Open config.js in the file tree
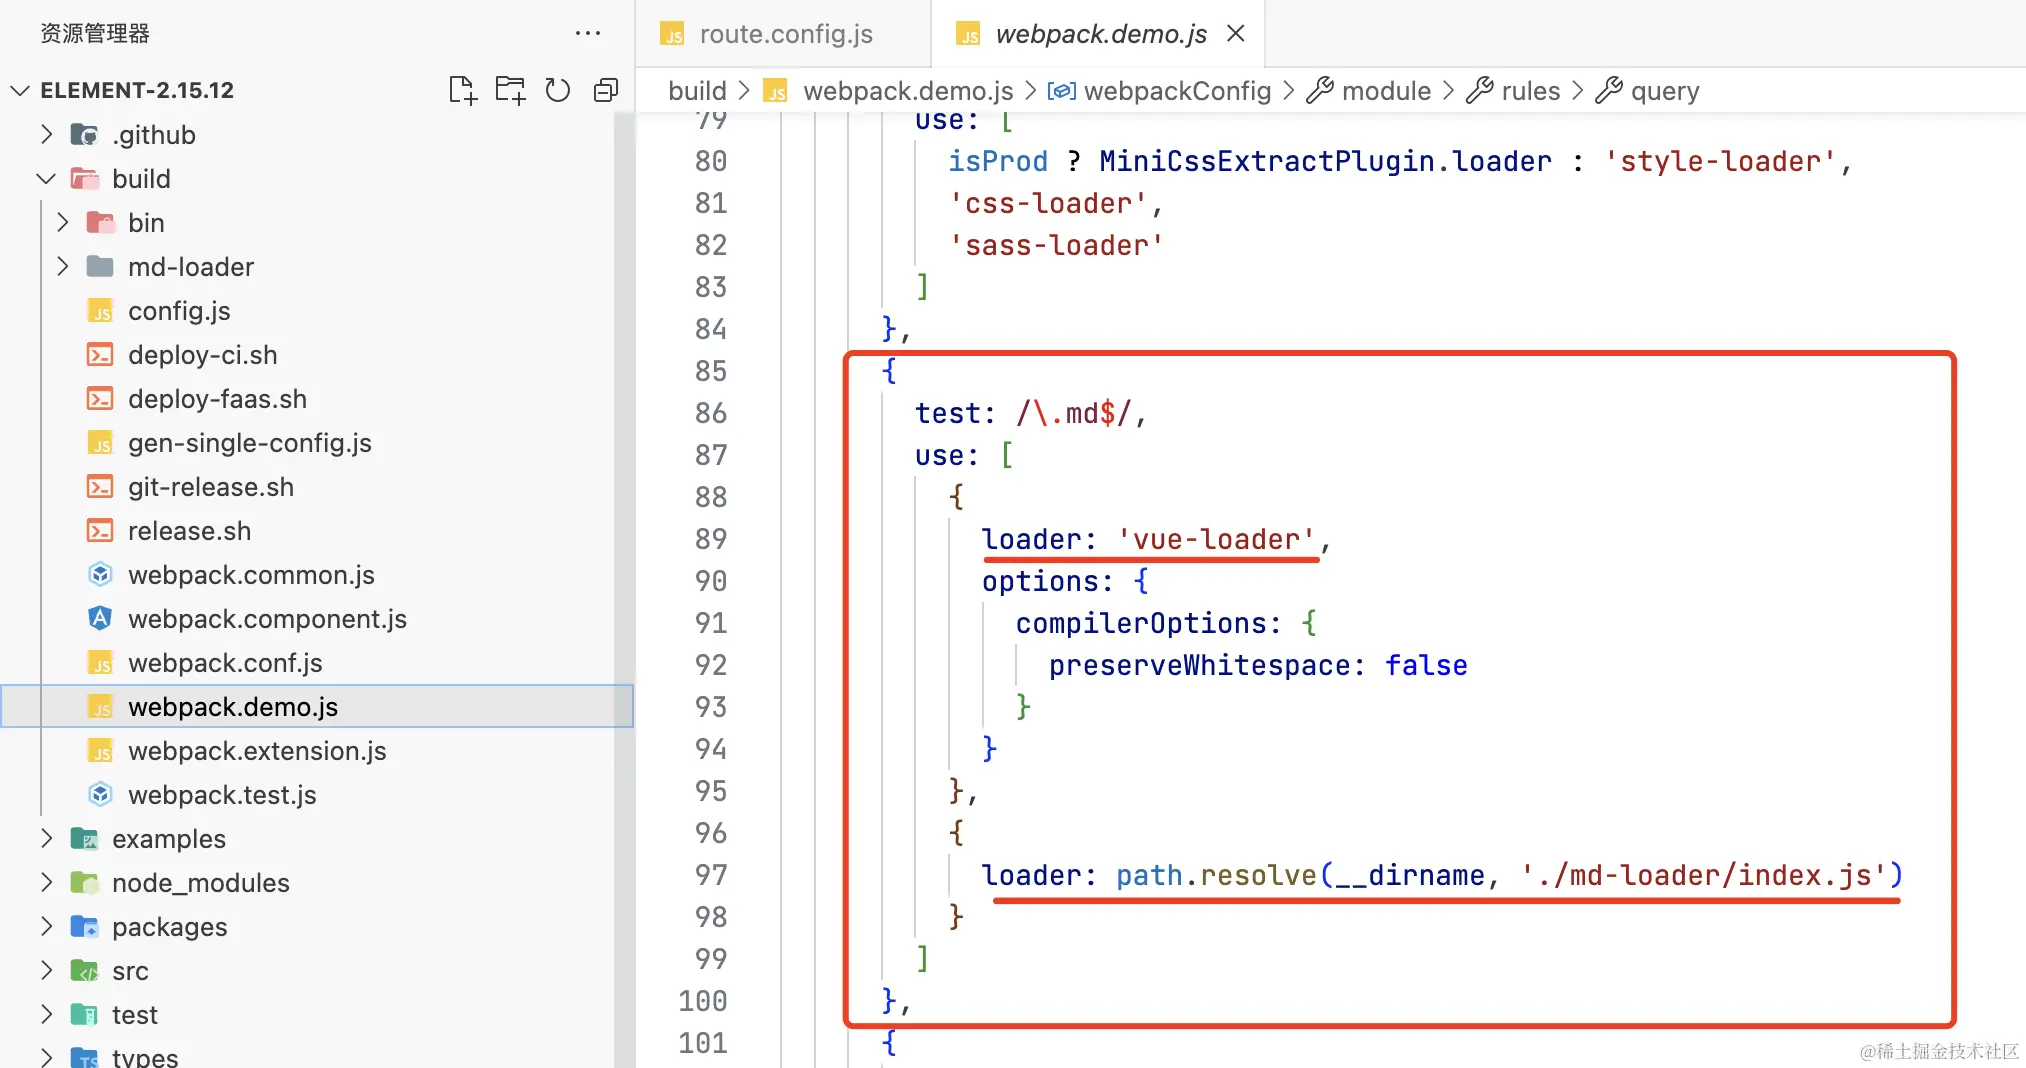 (179, 311)
